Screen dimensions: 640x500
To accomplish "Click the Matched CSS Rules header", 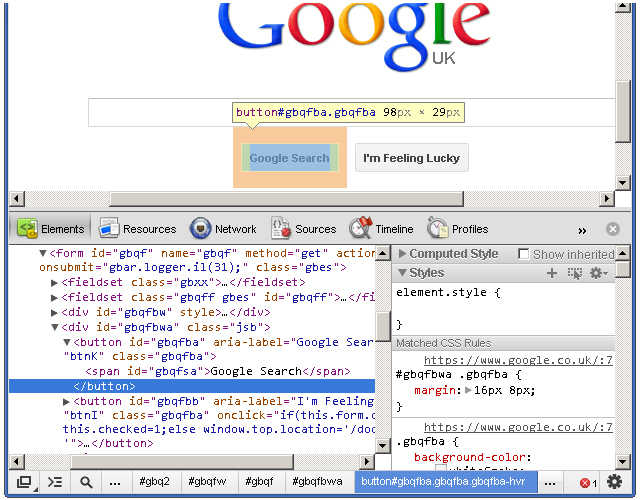I will (x=503, y=343).
